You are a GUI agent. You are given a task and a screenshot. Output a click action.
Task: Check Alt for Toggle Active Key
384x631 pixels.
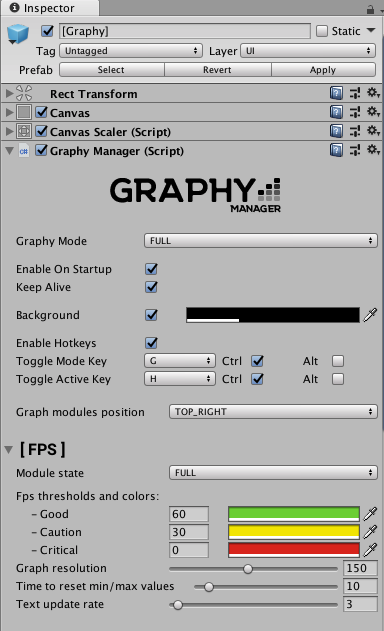[x=338, y=379]
